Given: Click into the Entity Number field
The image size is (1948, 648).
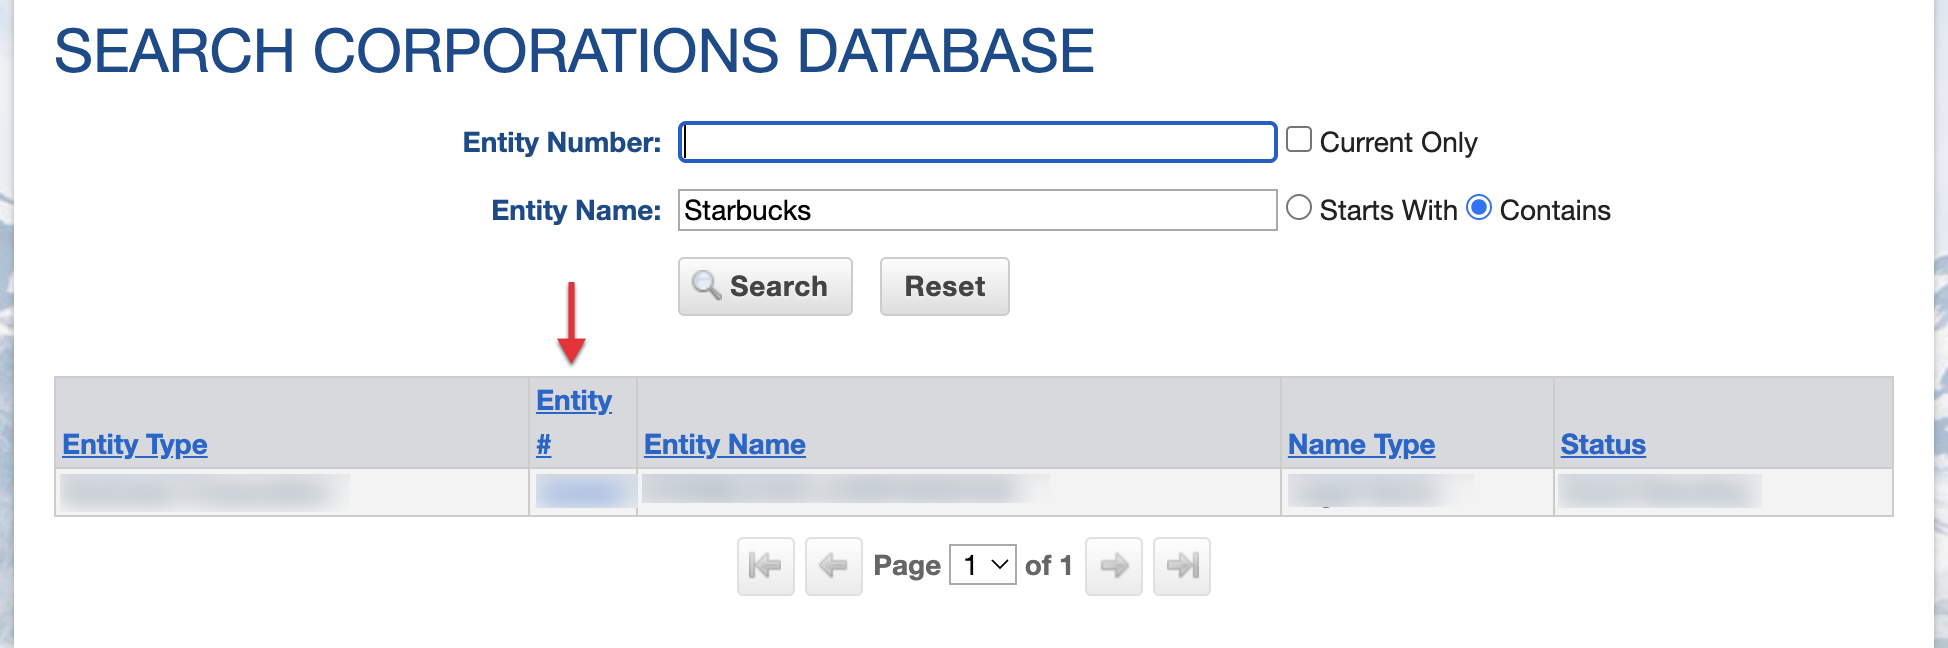Looking at the screenshot, I should (x=977, y=142).
